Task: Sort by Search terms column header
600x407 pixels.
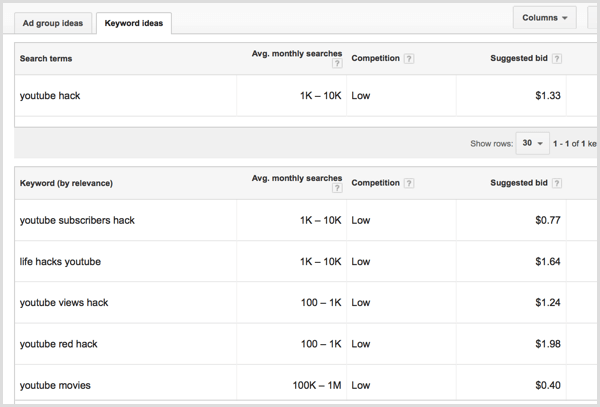Action: [46, 59]
